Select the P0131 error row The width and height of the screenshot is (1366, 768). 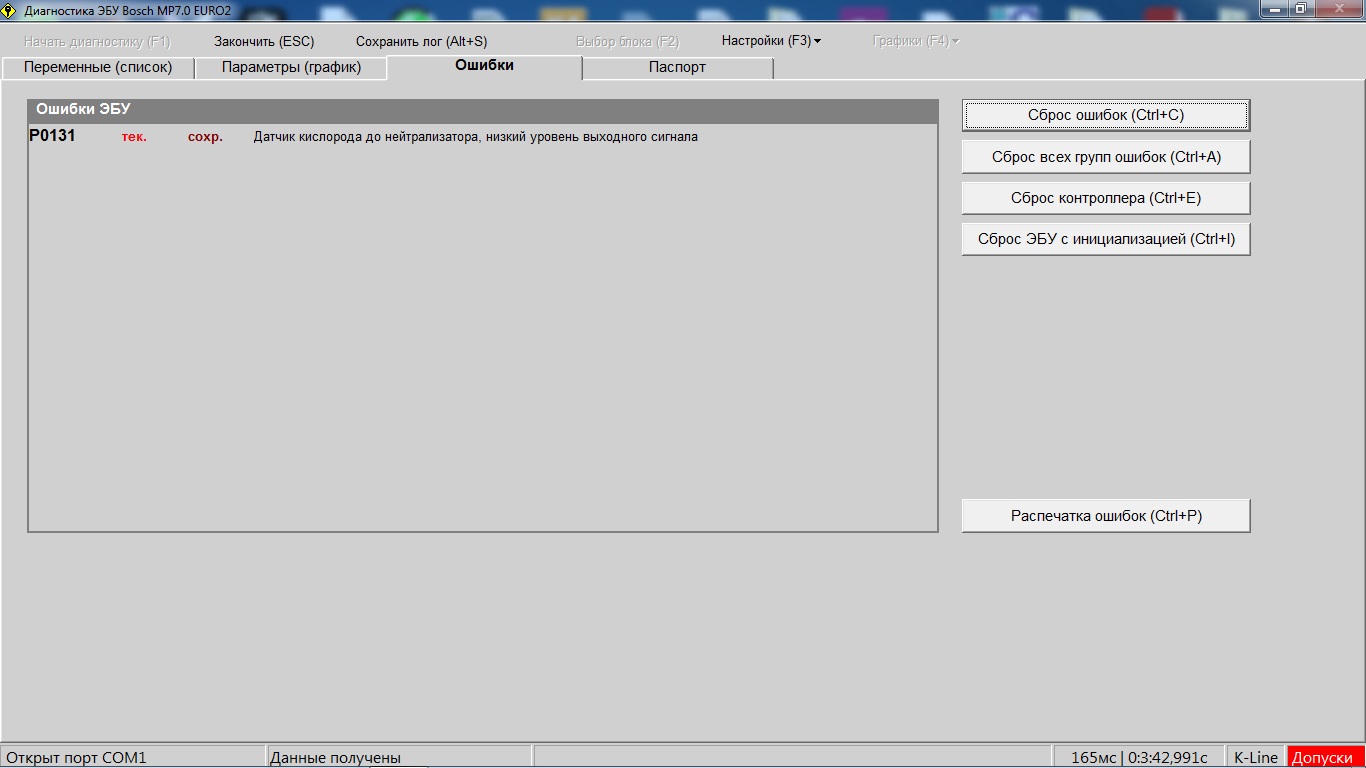(x=400, y=137)
